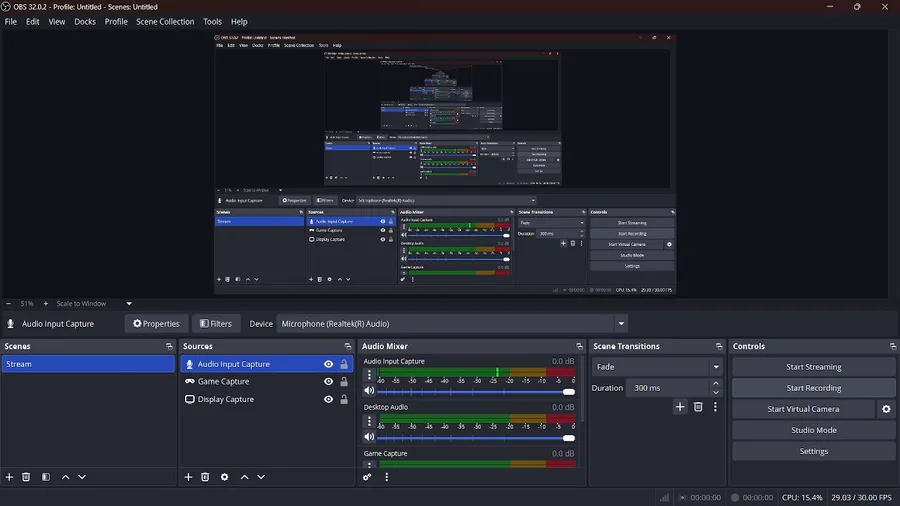This screenshot has width=900, height=506.
Task: Click Start Virtual Camera button
Action: (804, 409)
